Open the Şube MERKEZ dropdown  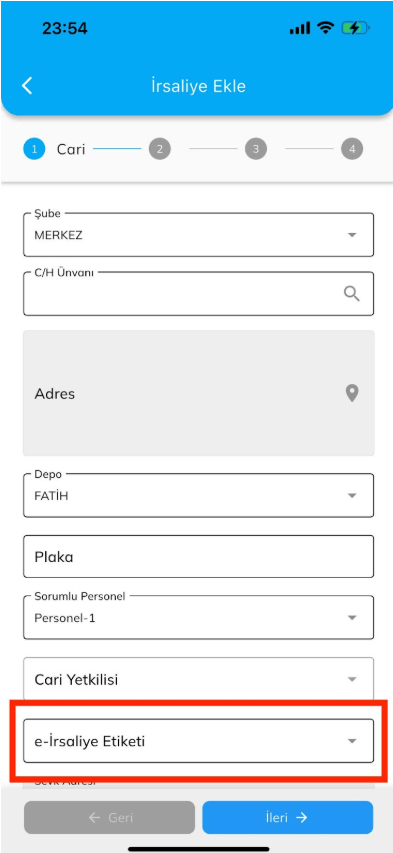(x=199, y=234)
